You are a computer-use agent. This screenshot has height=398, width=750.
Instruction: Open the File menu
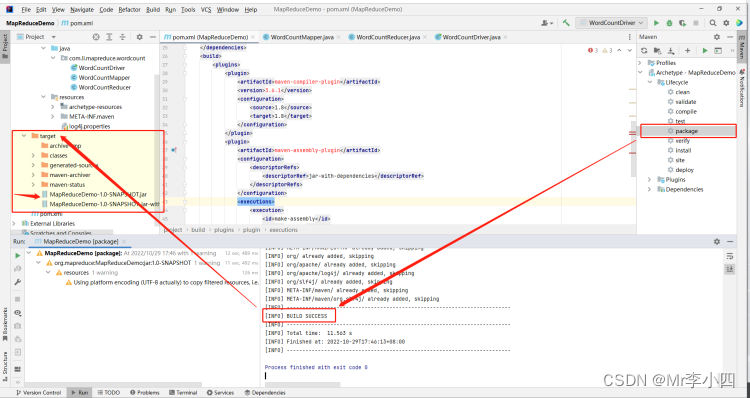click(x=26, y=10)
